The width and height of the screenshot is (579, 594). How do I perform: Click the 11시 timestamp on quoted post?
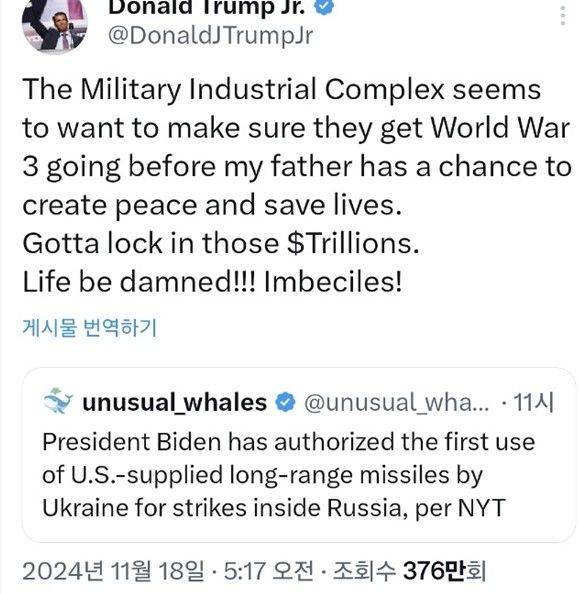coord(534,402)
